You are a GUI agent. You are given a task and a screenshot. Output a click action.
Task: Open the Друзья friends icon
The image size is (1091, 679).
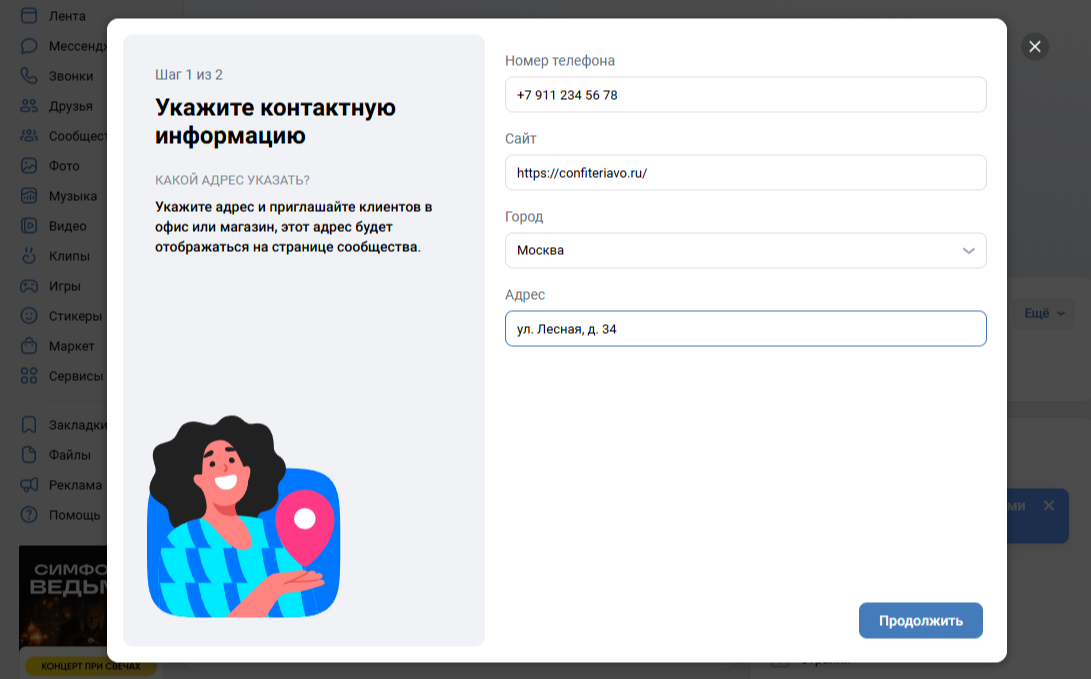pyautogui.click(x=30, y=106)
